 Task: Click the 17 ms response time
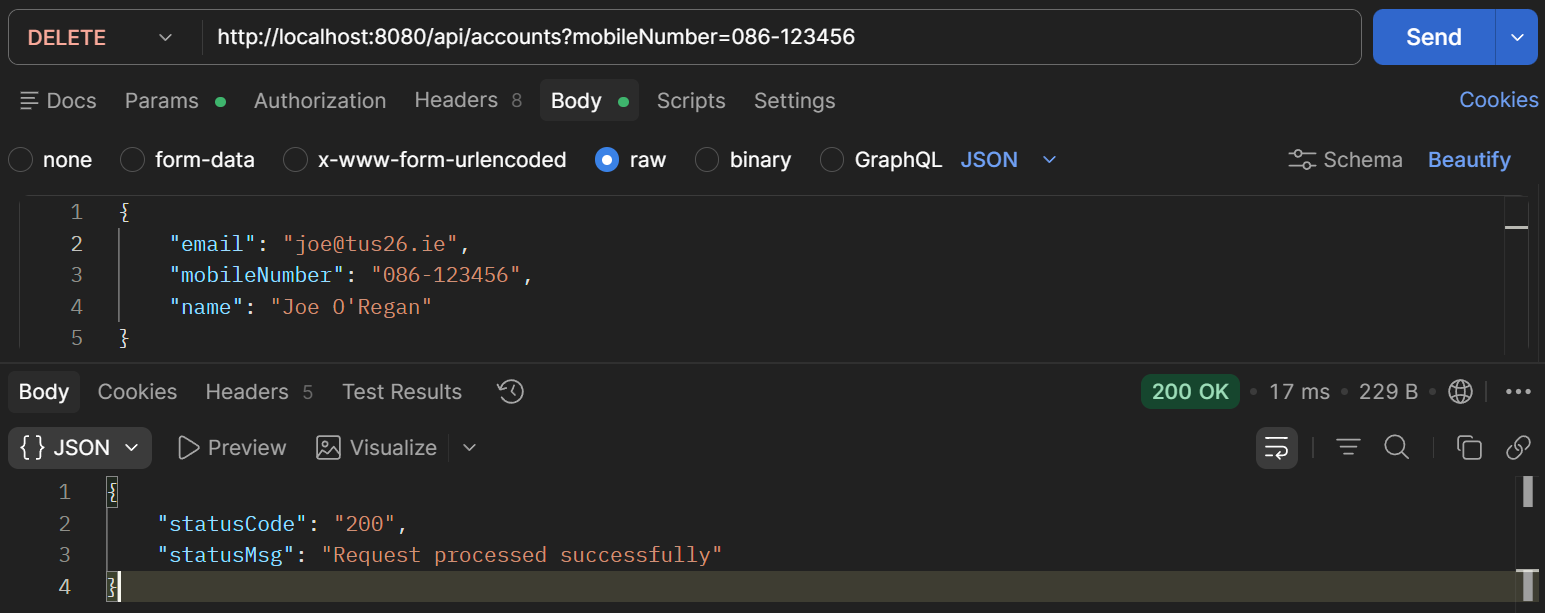tap(1300, 392)
